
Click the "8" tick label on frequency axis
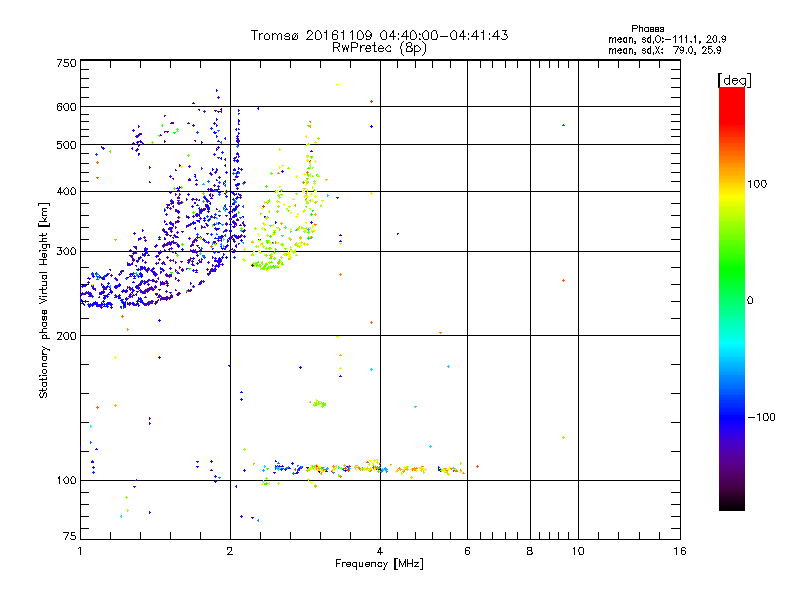530,551
